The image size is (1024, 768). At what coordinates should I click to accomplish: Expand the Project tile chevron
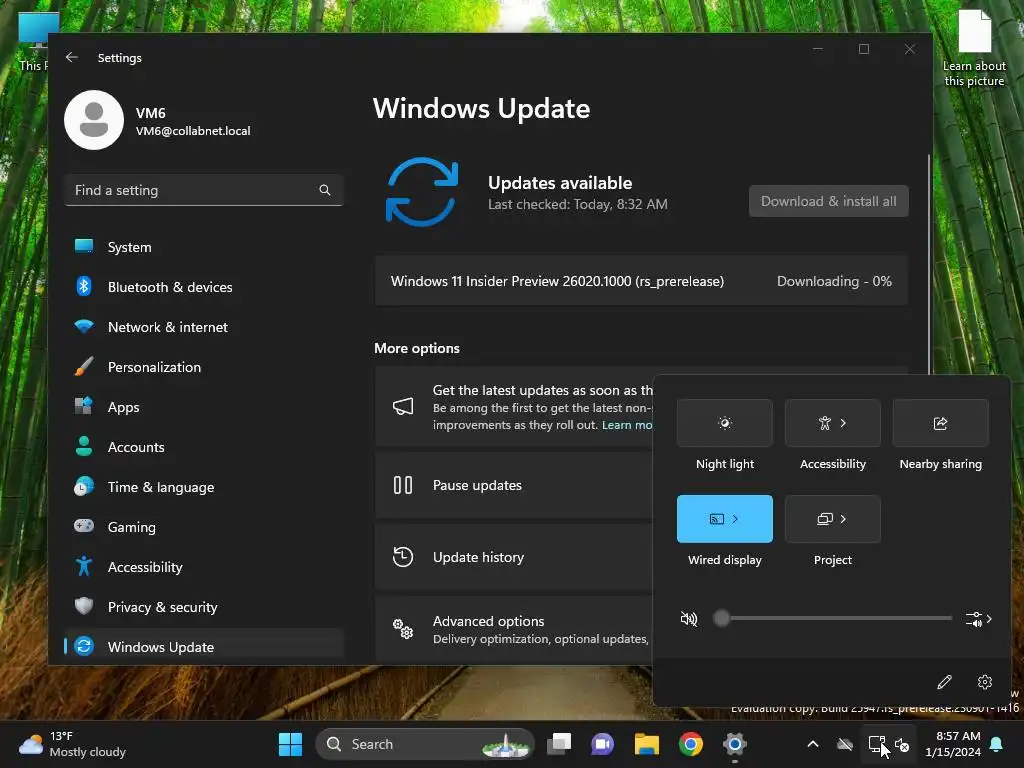pos(844,519)
